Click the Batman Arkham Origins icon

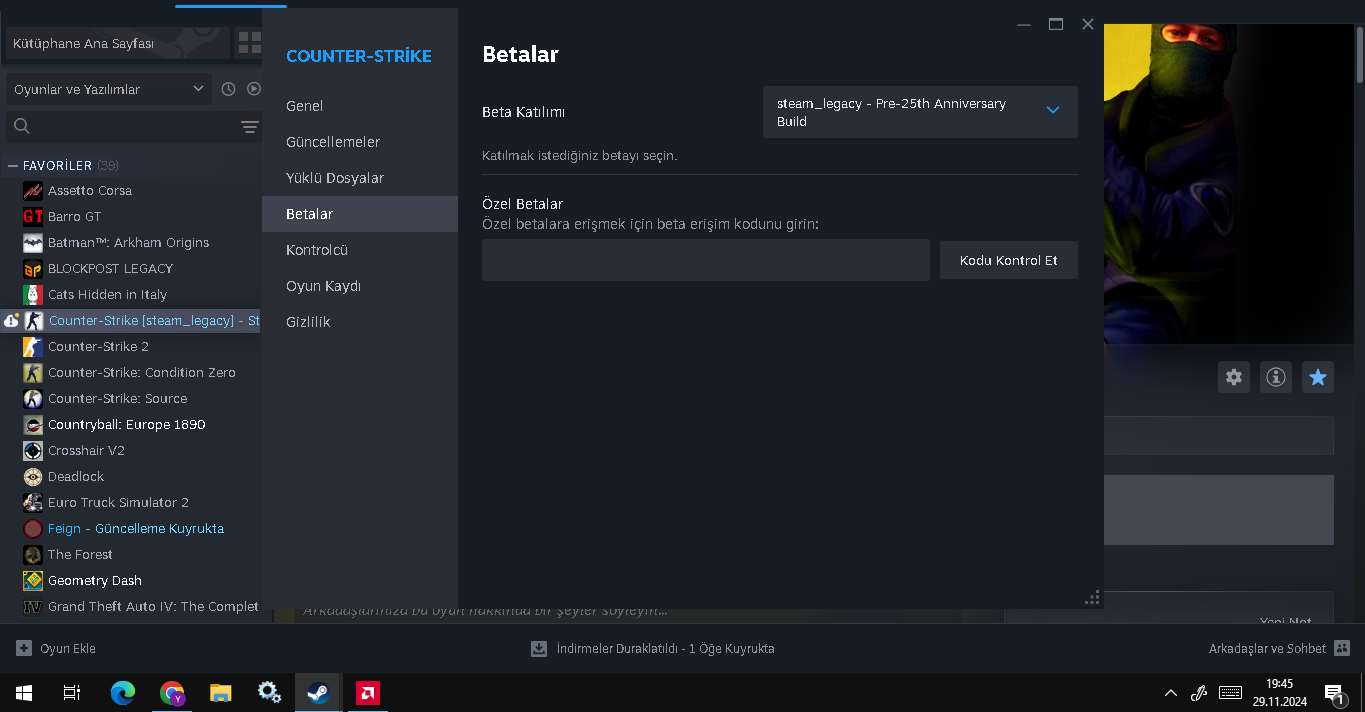pos(33,242)
